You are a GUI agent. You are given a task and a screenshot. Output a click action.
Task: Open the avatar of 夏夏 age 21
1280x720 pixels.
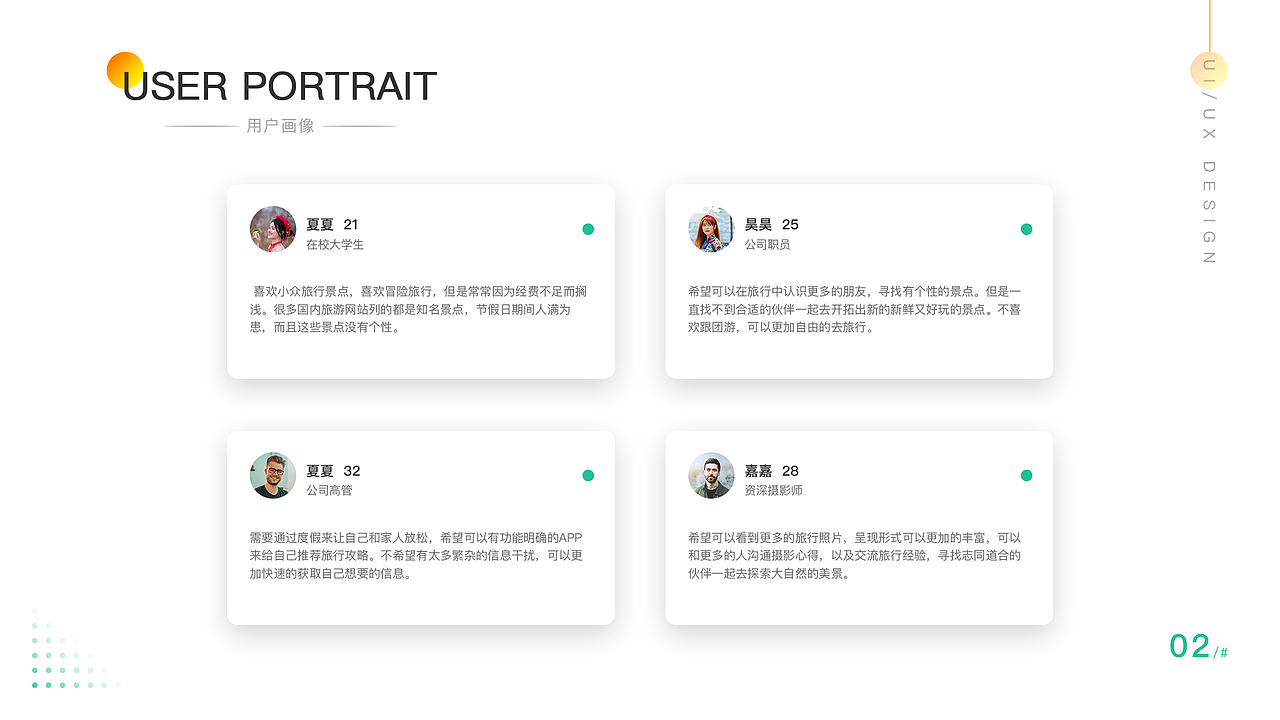coord(273,229)
